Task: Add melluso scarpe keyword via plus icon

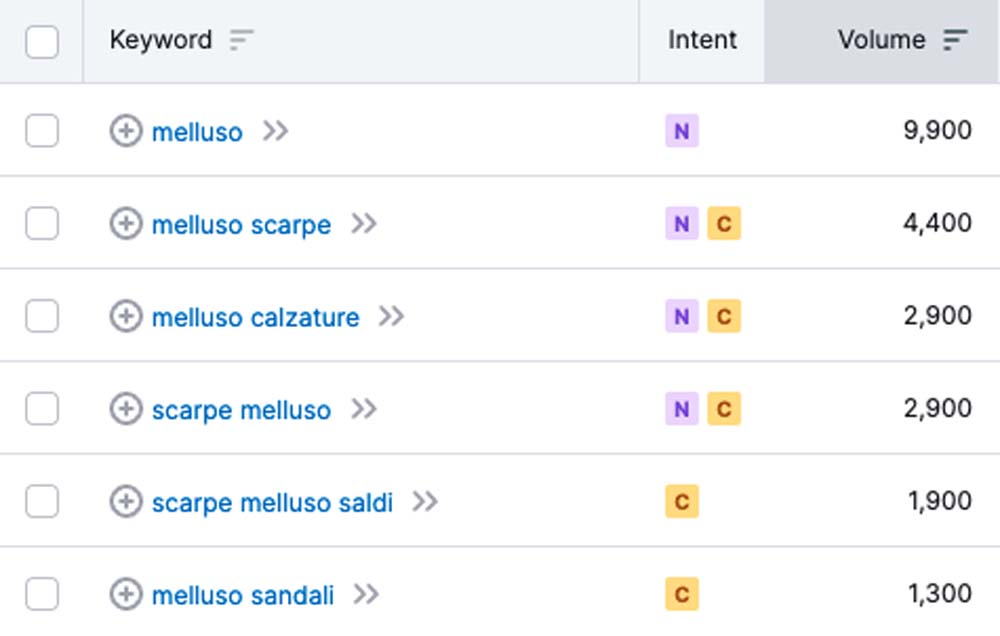Action: [125, 224]
